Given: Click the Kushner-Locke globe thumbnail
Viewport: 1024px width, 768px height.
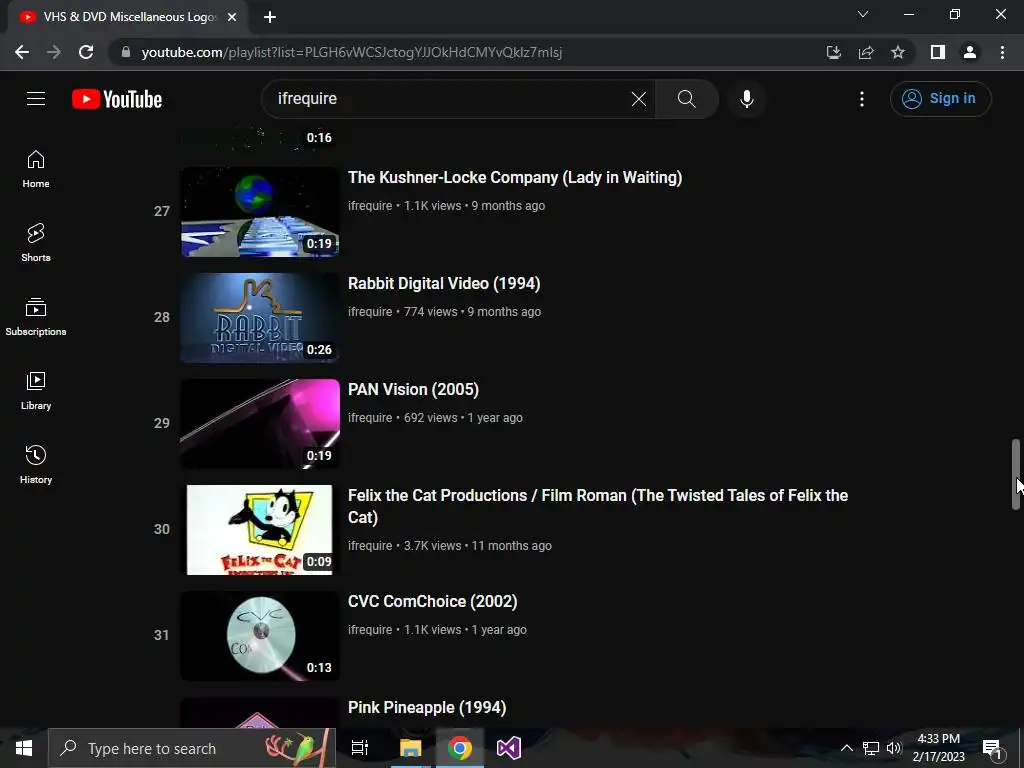Looking at the screenshot, I should (x=260, y=212).
